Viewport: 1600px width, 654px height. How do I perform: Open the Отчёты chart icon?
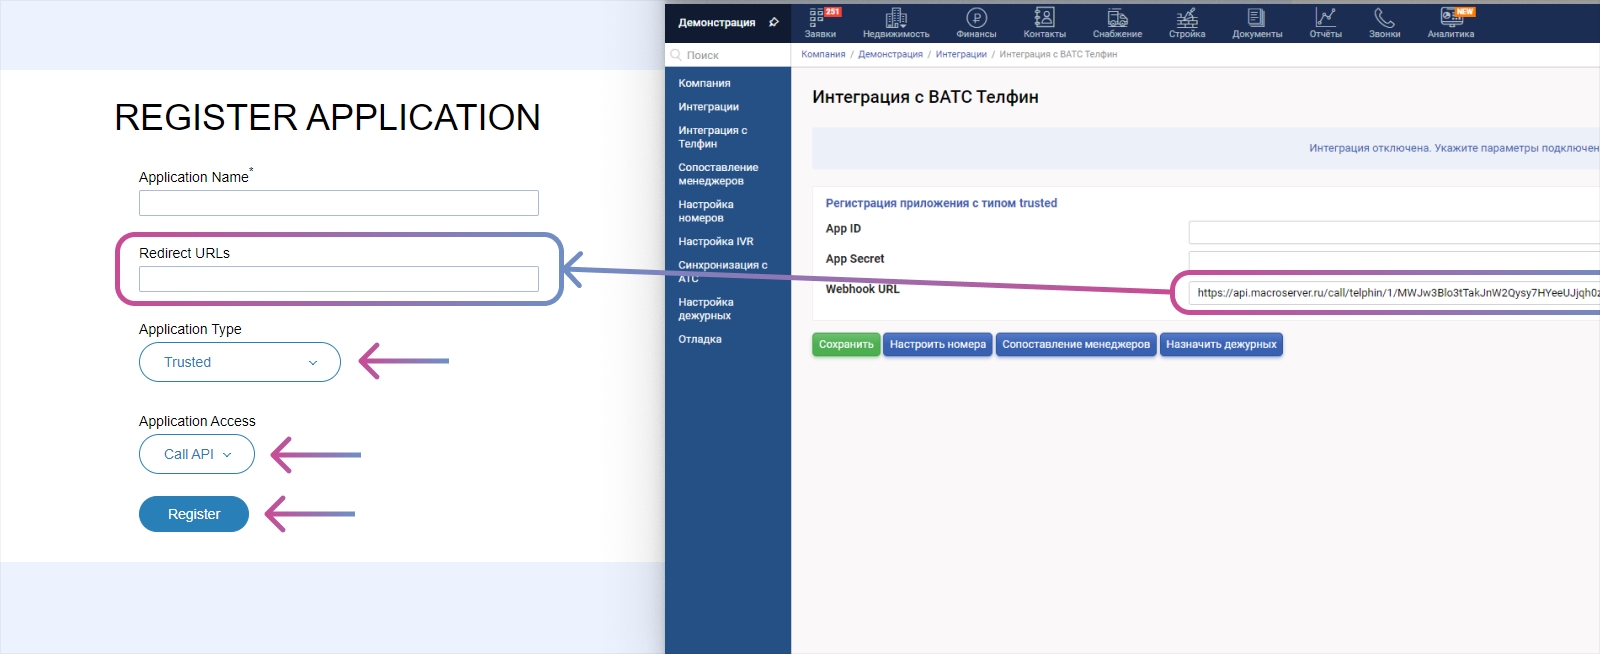coord(1325,18)
